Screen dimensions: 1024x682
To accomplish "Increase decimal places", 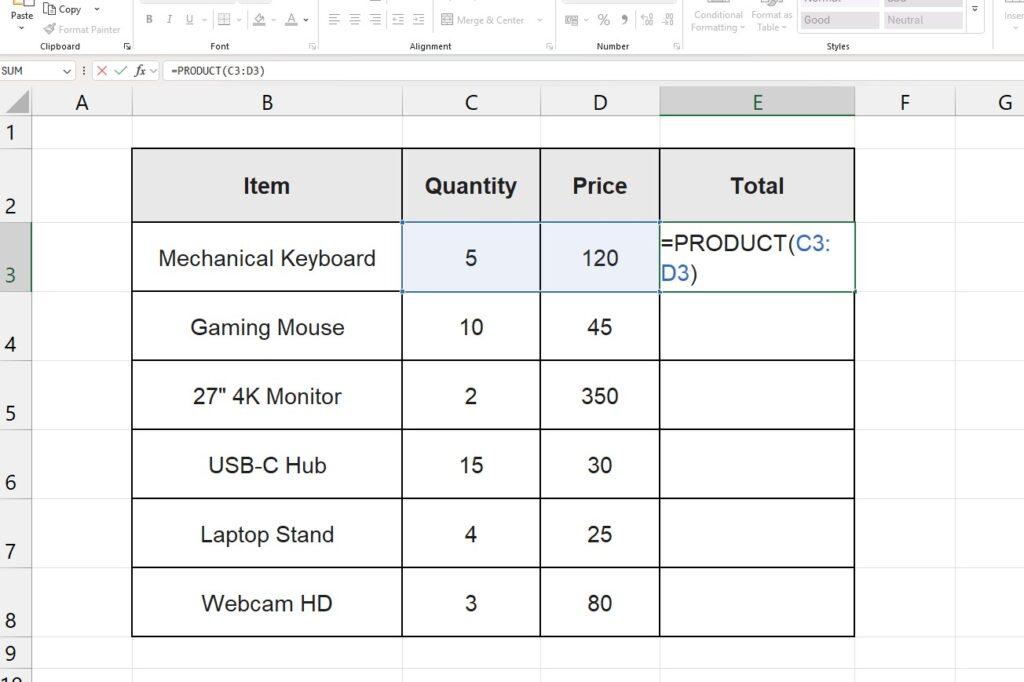I will click(647, 19).
